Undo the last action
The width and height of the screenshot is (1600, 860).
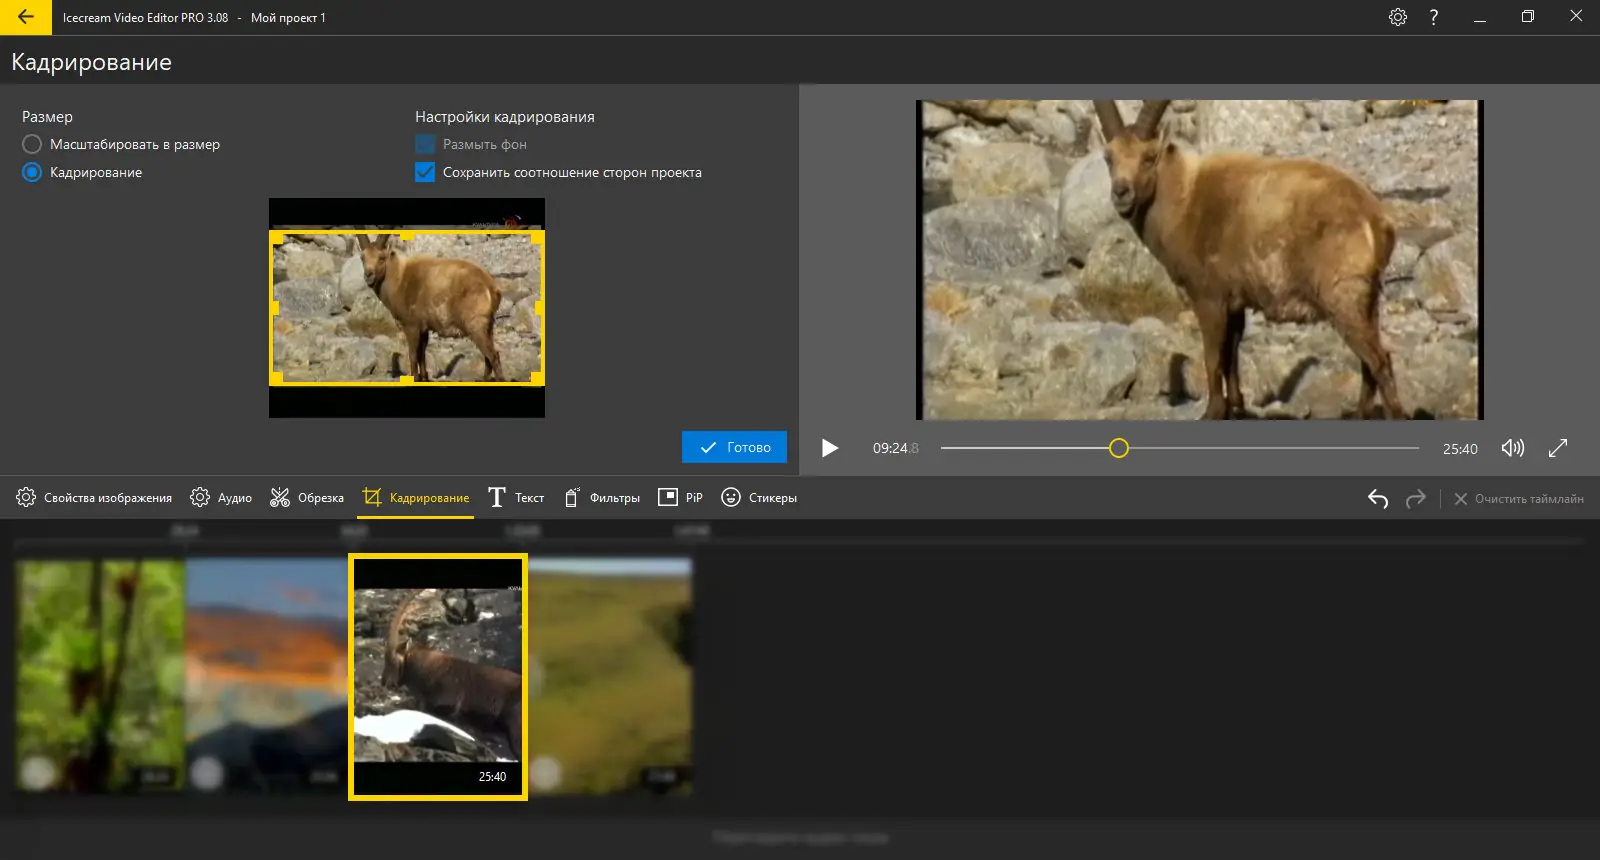[1378, 498]
